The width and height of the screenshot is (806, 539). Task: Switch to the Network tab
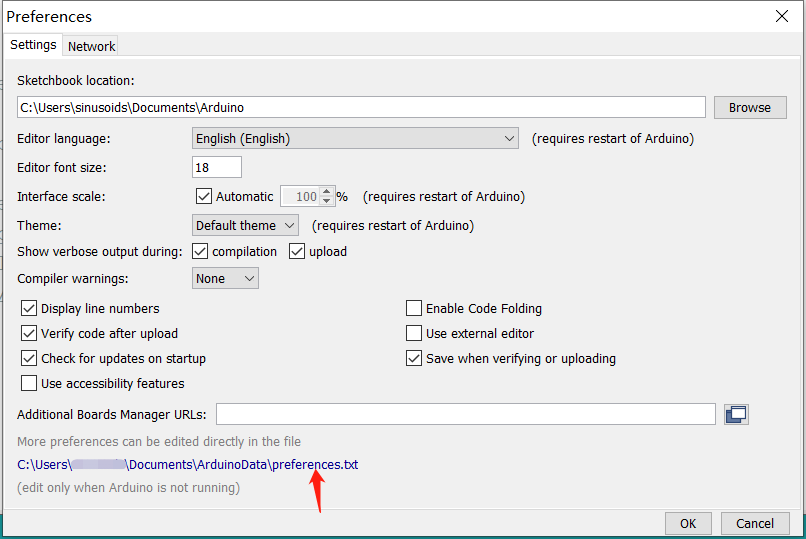click(x=91, y=46)
